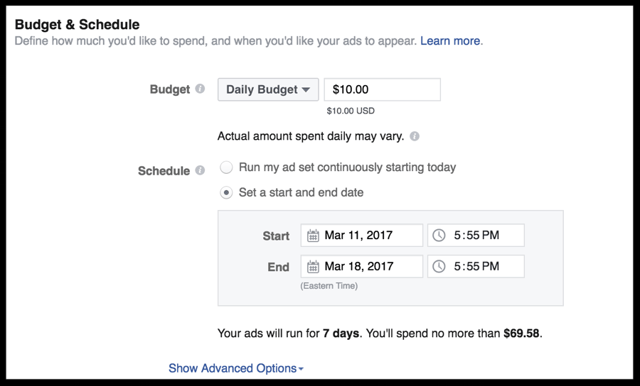Click the caret next to Show Advanced Options

(301, 368)
